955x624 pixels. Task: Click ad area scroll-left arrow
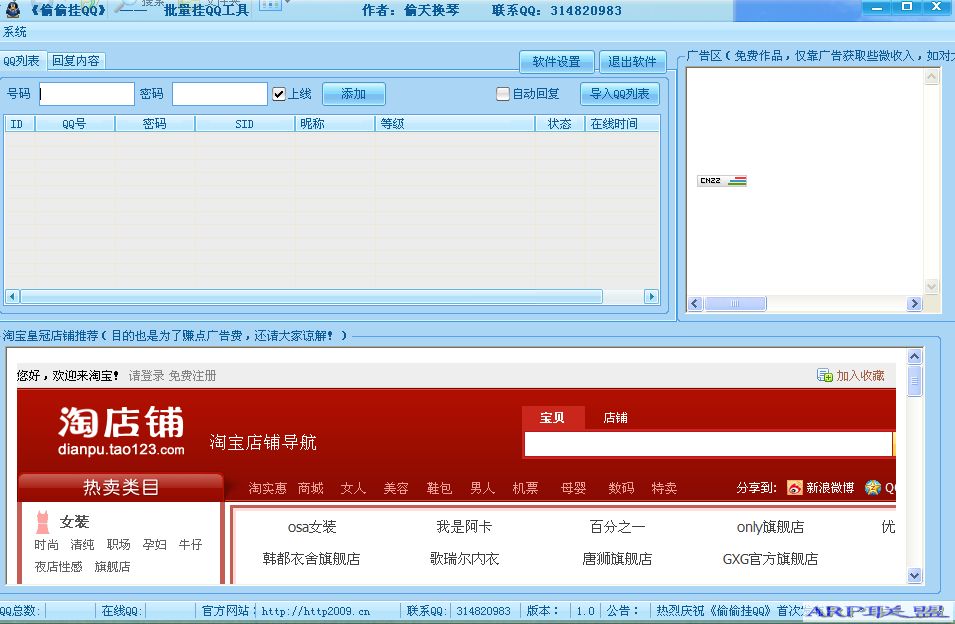pyautogui.click(x=696, y=303)
